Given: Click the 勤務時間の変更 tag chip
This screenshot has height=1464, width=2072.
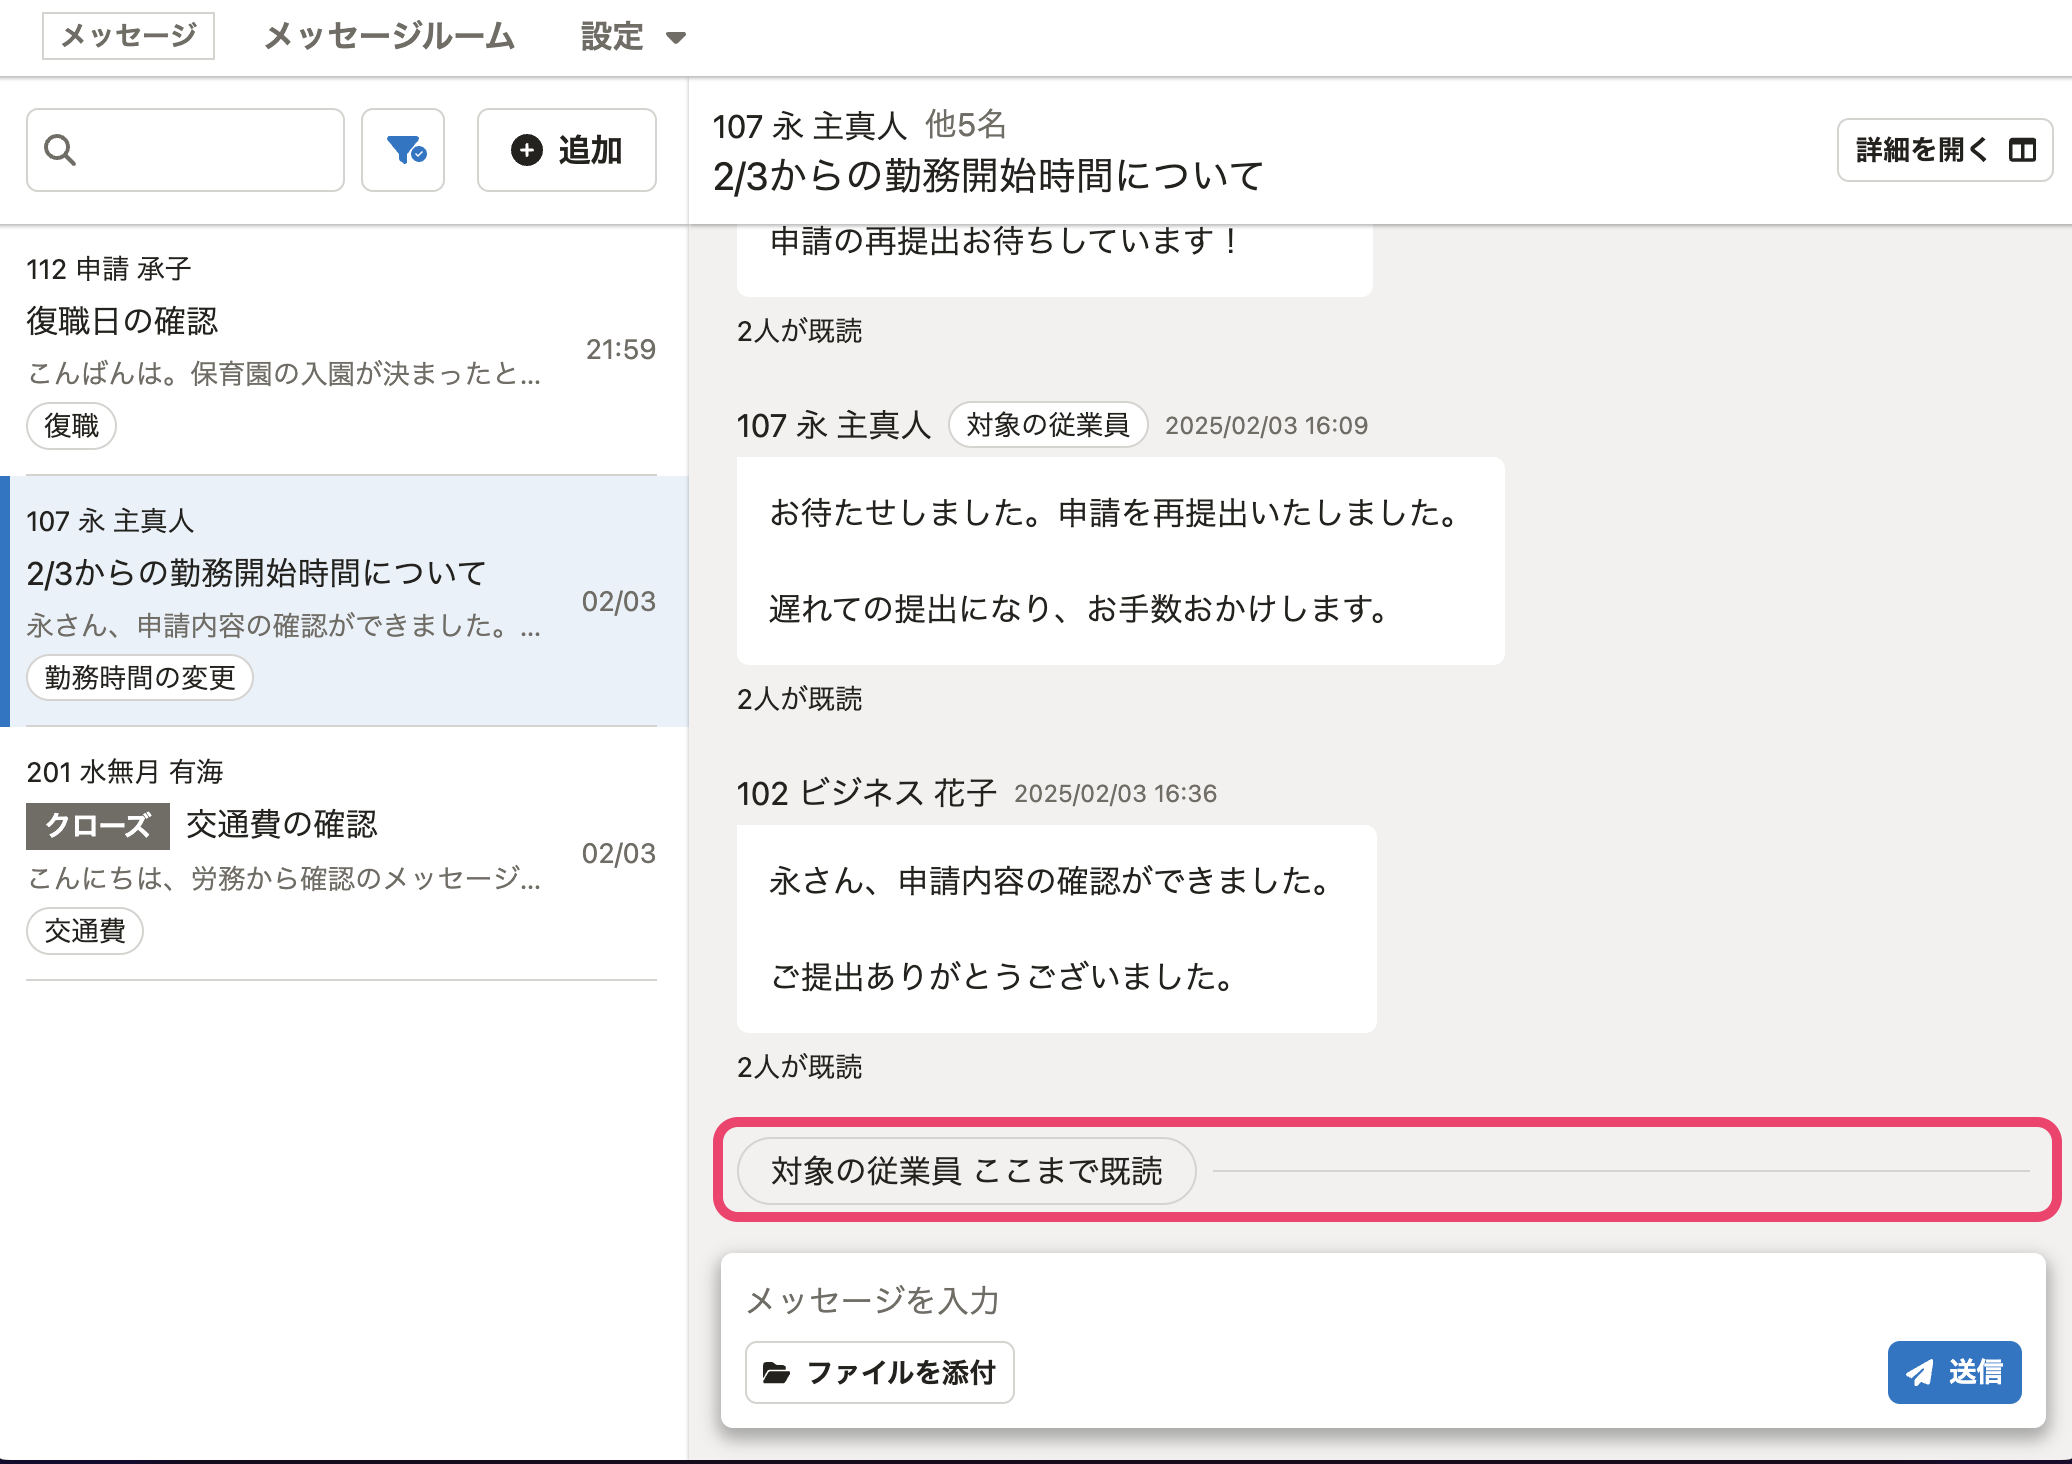Looking at the screenshot, I should click(x=140, y=678).
